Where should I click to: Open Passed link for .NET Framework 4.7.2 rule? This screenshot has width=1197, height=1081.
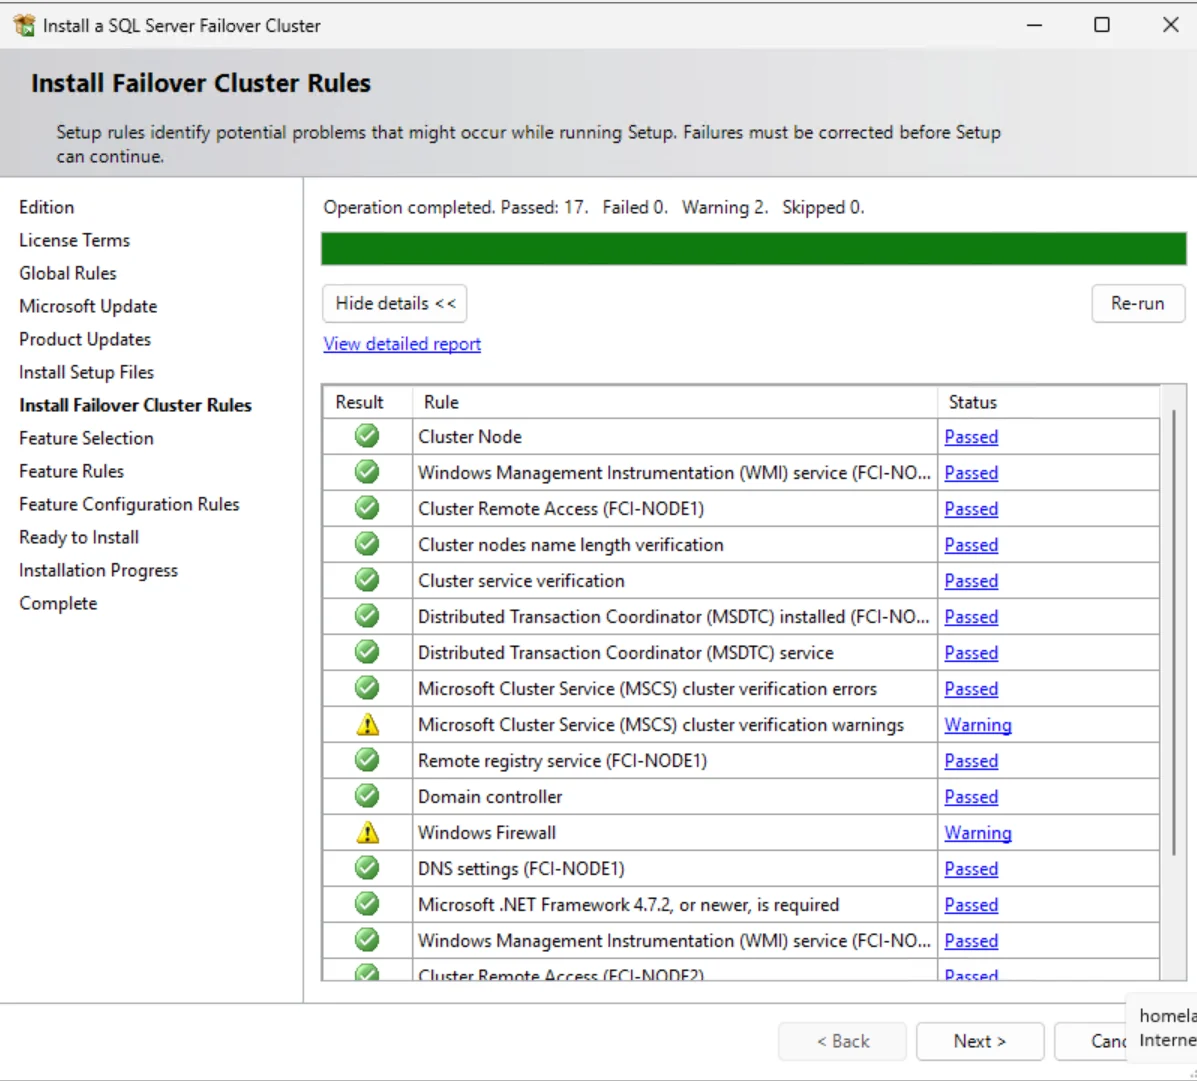[971, 905]
